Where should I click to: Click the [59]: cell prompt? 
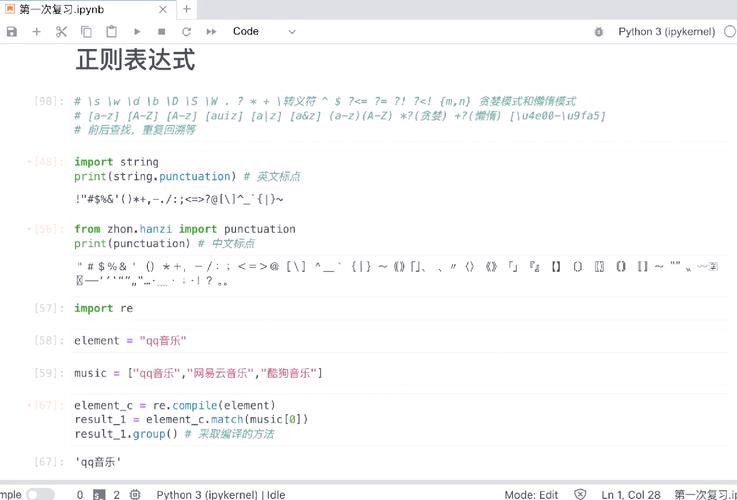pyautogui.click(x=49, y=373)
